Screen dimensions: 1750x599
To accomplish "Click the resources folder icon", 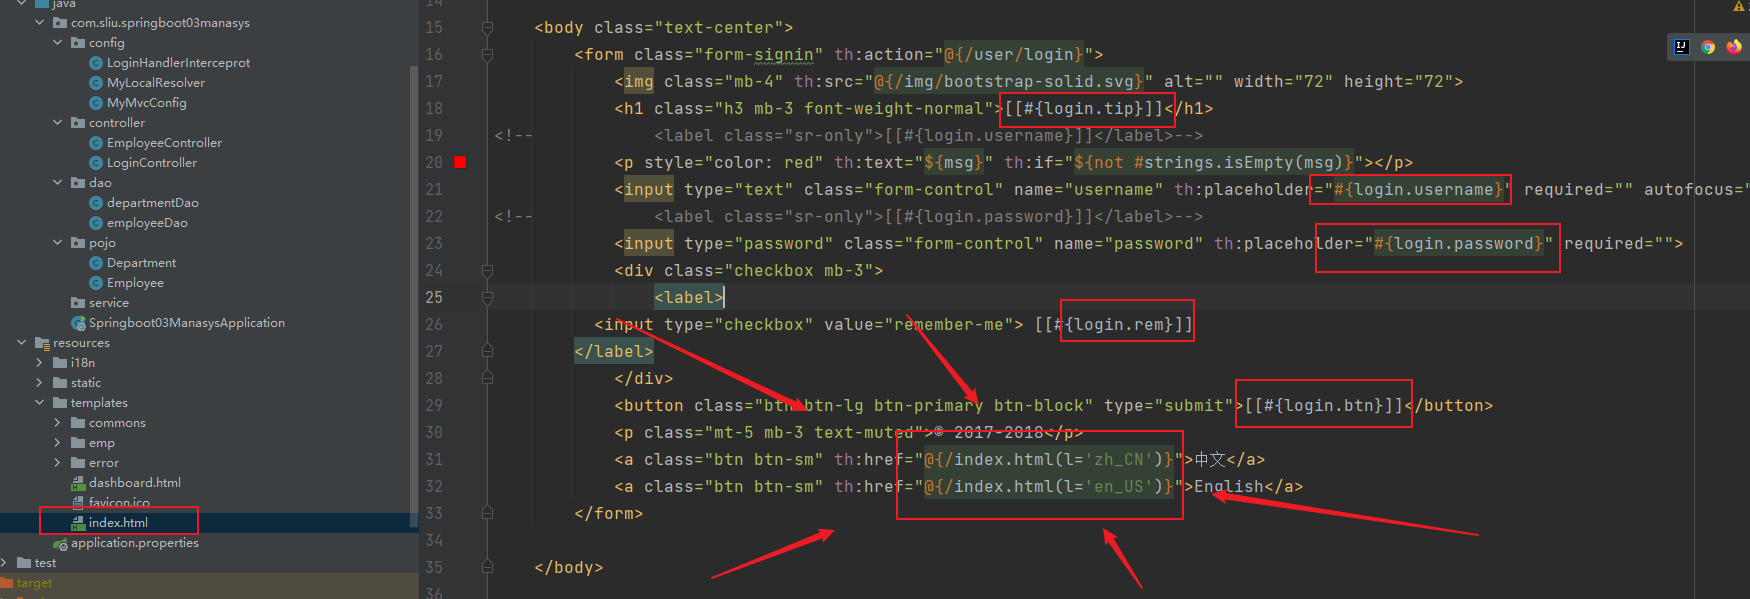I will click(42, 343).
